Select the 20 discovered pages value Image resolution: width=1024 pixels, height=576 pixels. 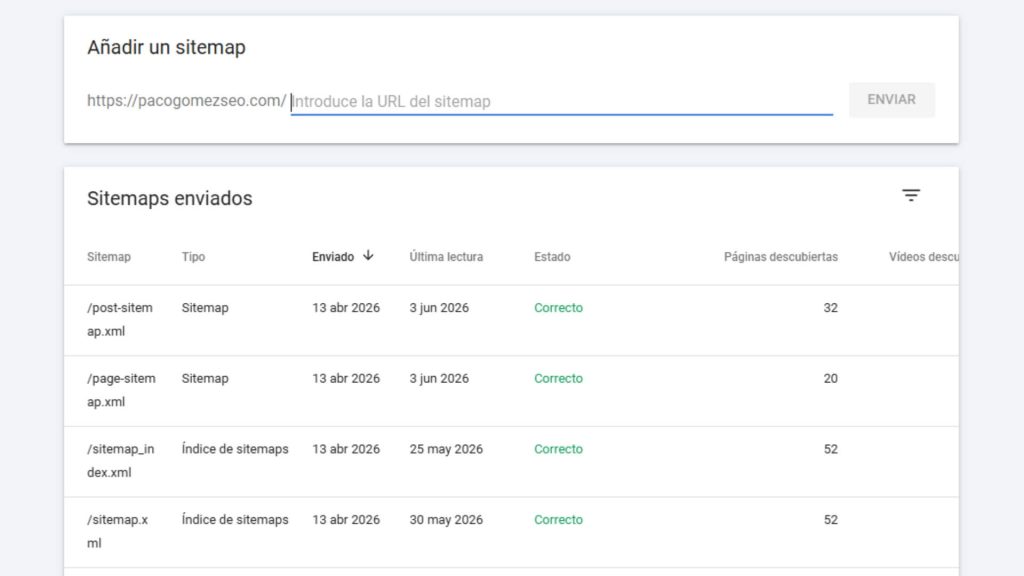point(830,378)
